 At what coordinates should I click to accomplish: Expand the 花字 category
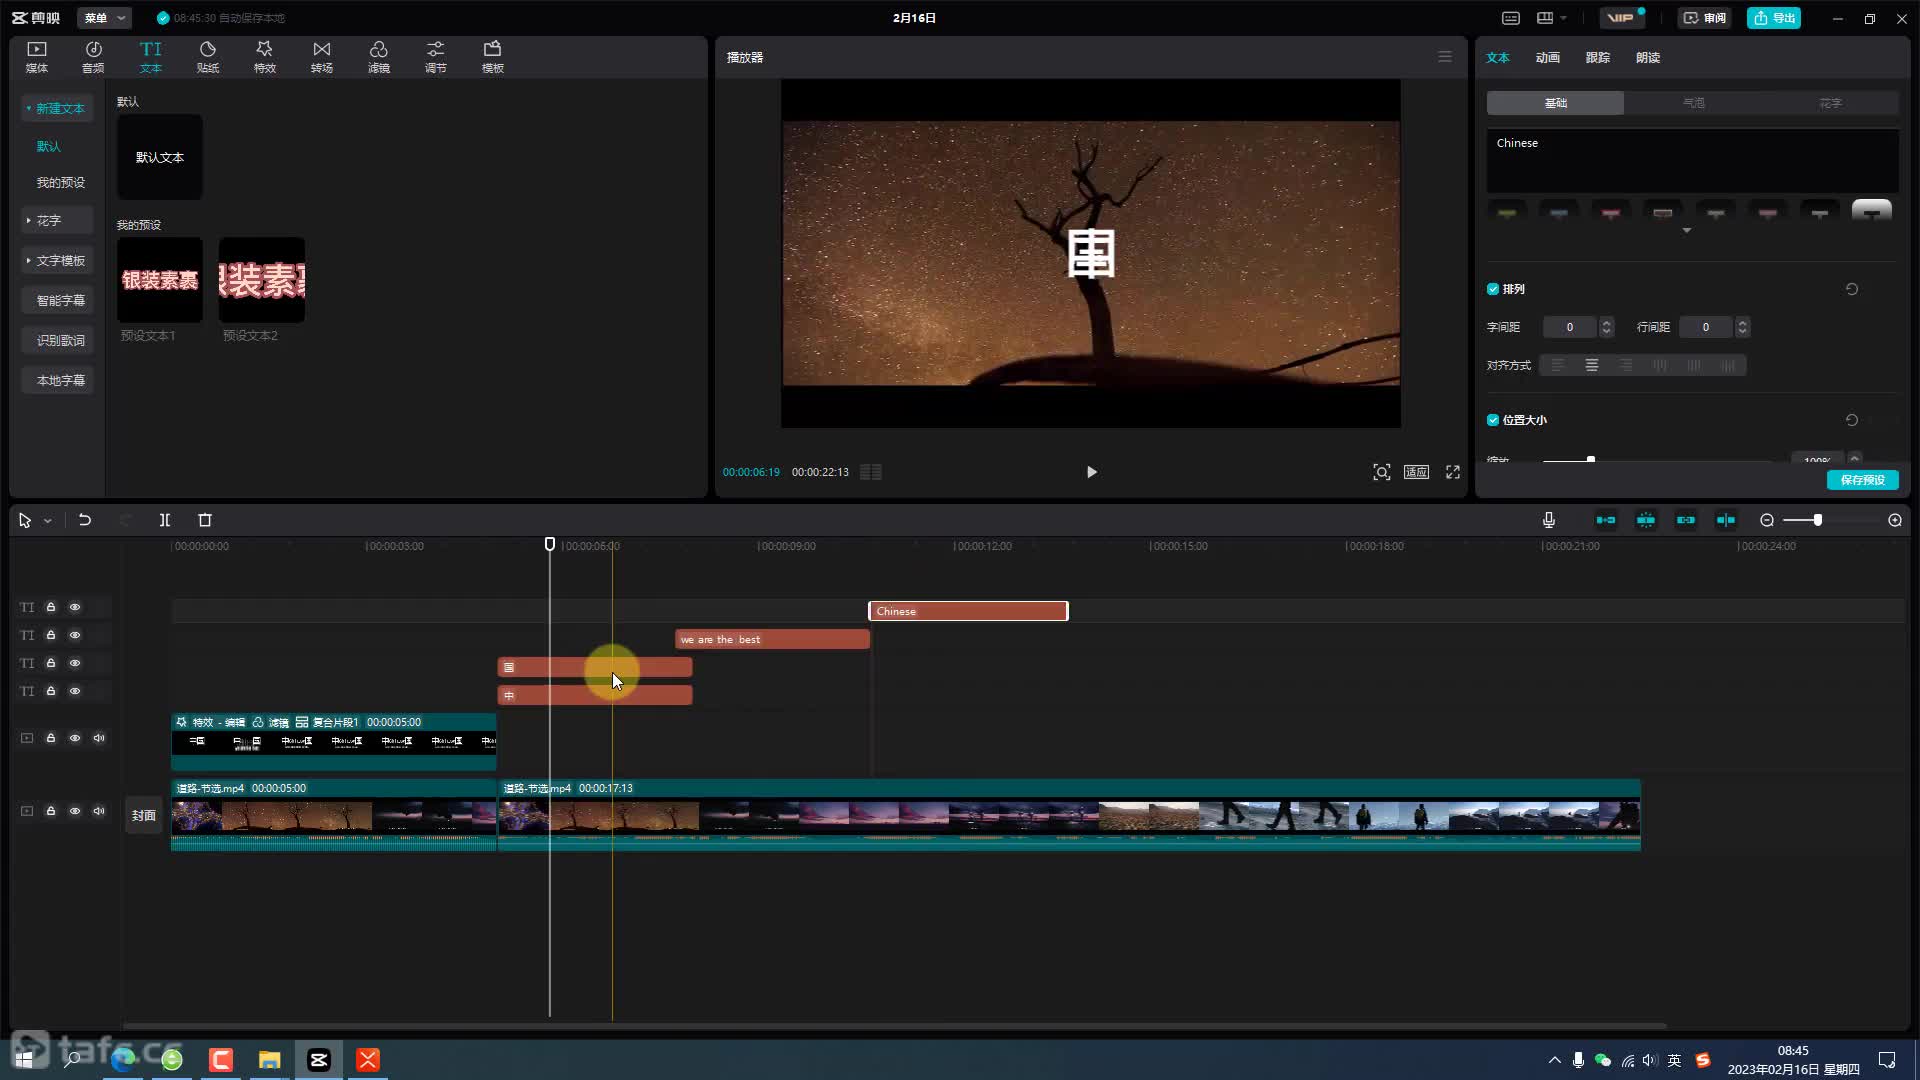tap(58, 220)
